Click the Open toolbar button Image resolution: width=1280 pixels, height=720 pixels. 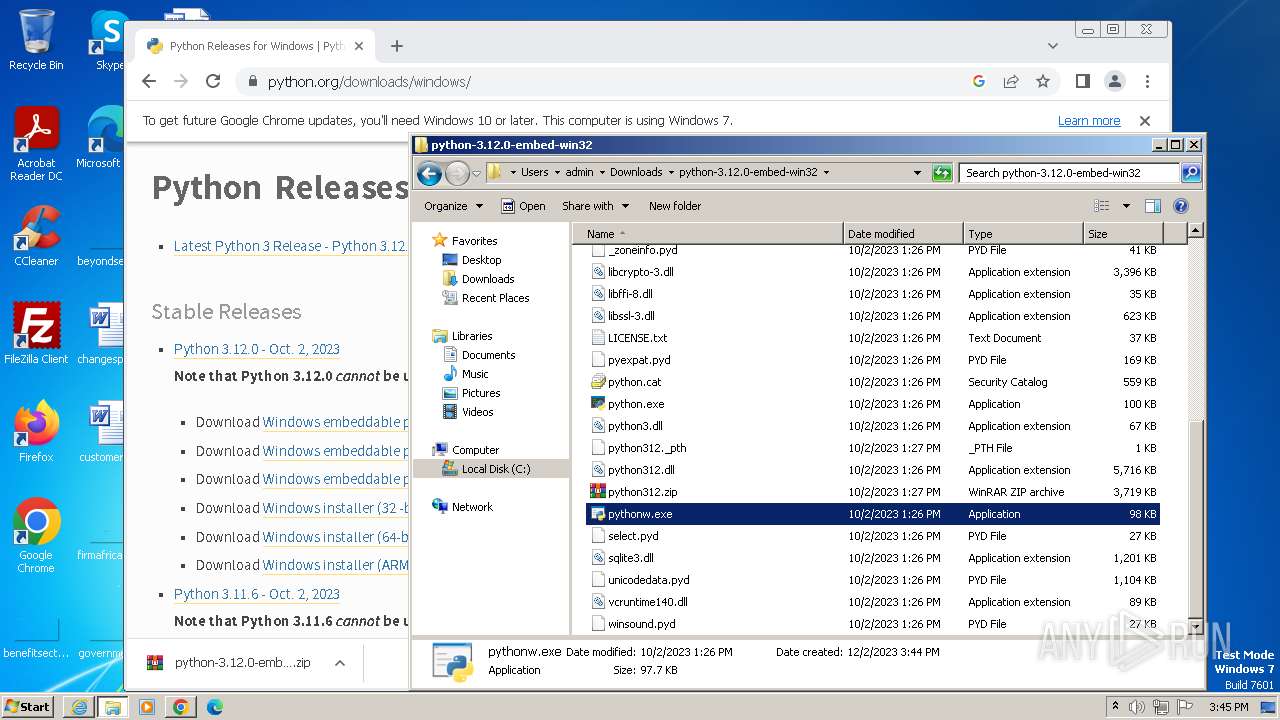point(523,206)
